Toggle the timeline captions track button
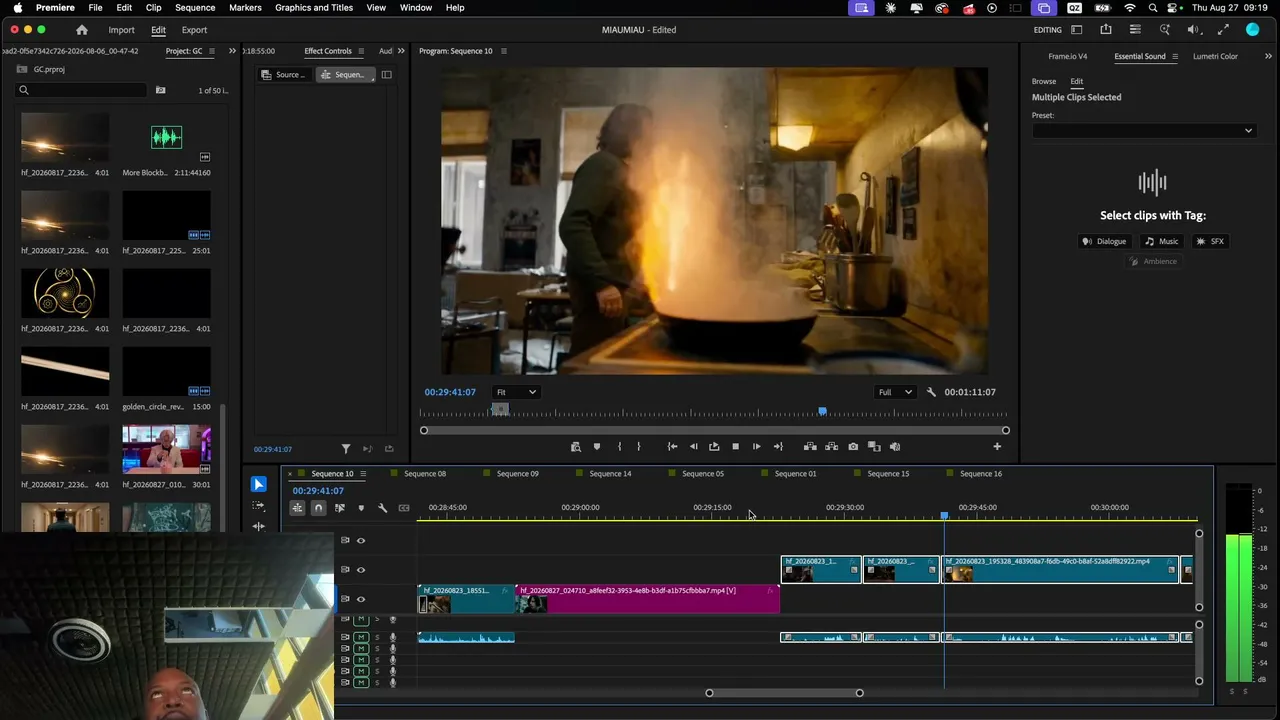1280x720 pixels. 404,508
